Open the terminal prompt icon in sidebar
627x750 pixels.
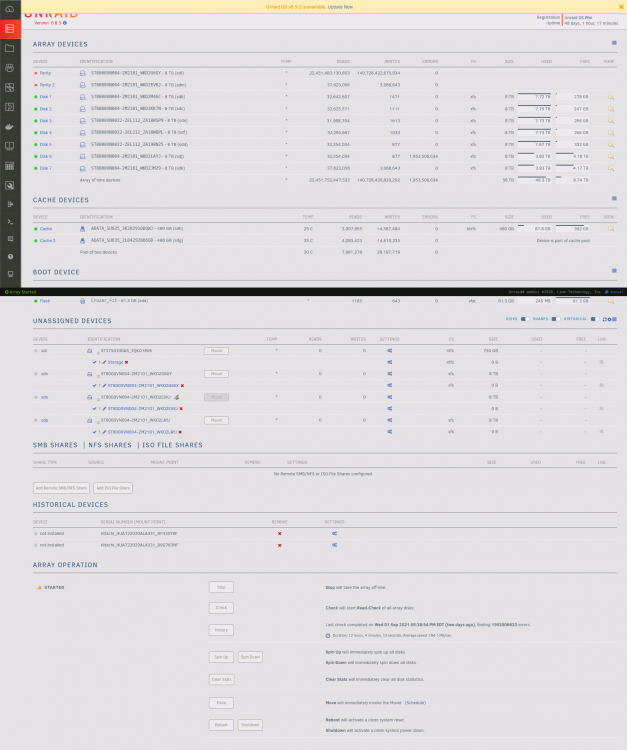coord(10,222)
